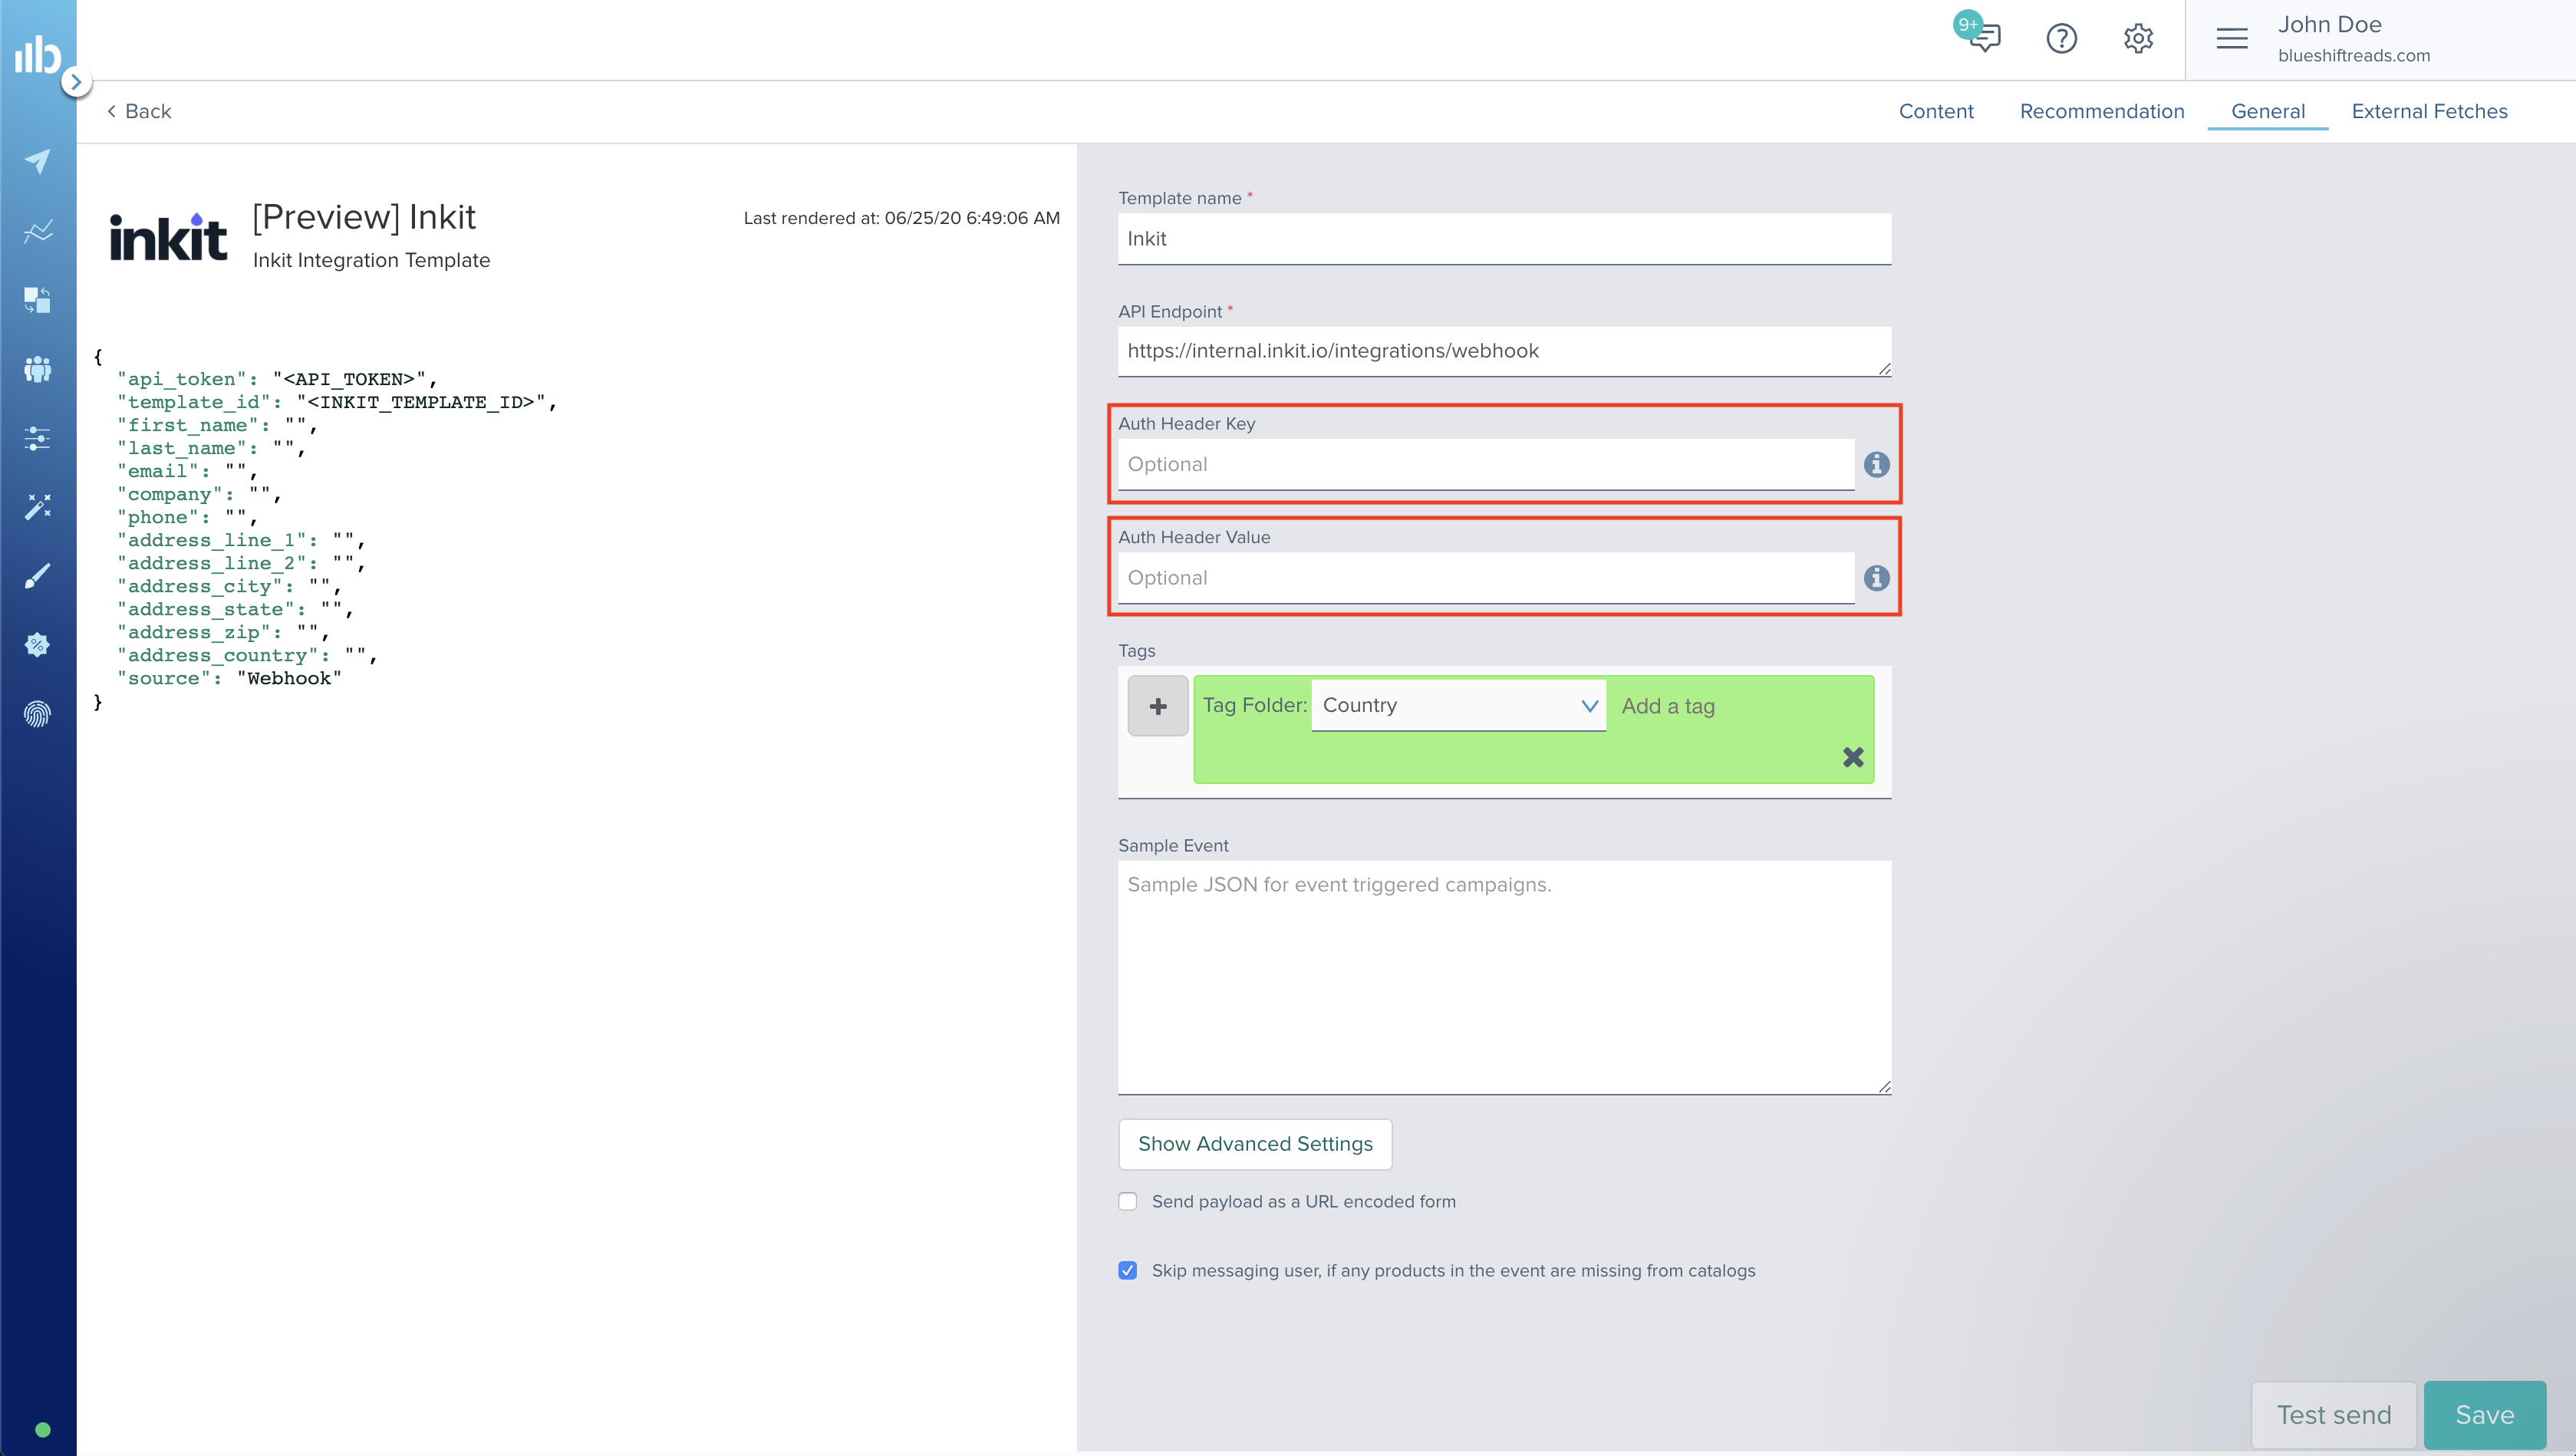Click the Inkit Integration Template subtitle
Image resolution: width=2576 pixels, height=1456 pixels.
click(x=371, y=260)
